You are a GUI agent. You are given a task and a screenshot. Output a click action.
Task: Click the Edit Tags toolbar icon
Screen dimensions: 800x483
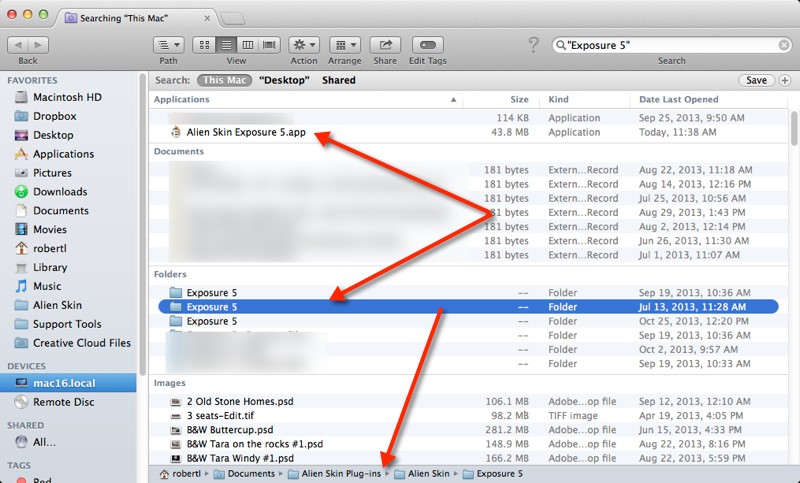click(x=428, y=45)
